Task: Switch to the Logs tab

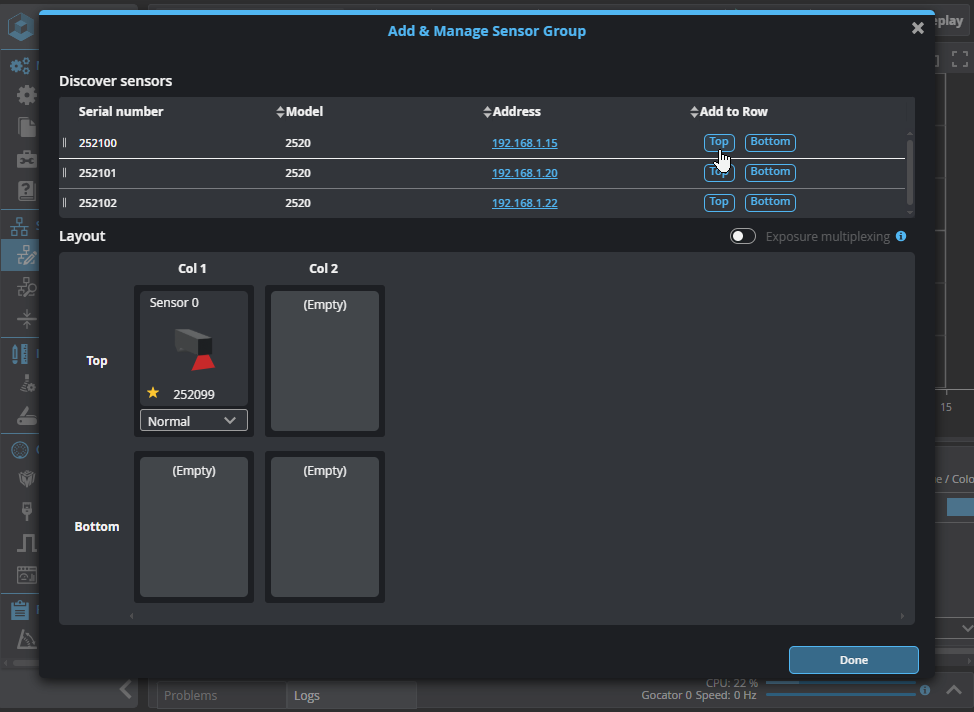Action: pyautogui.click(x=308, y=695)
